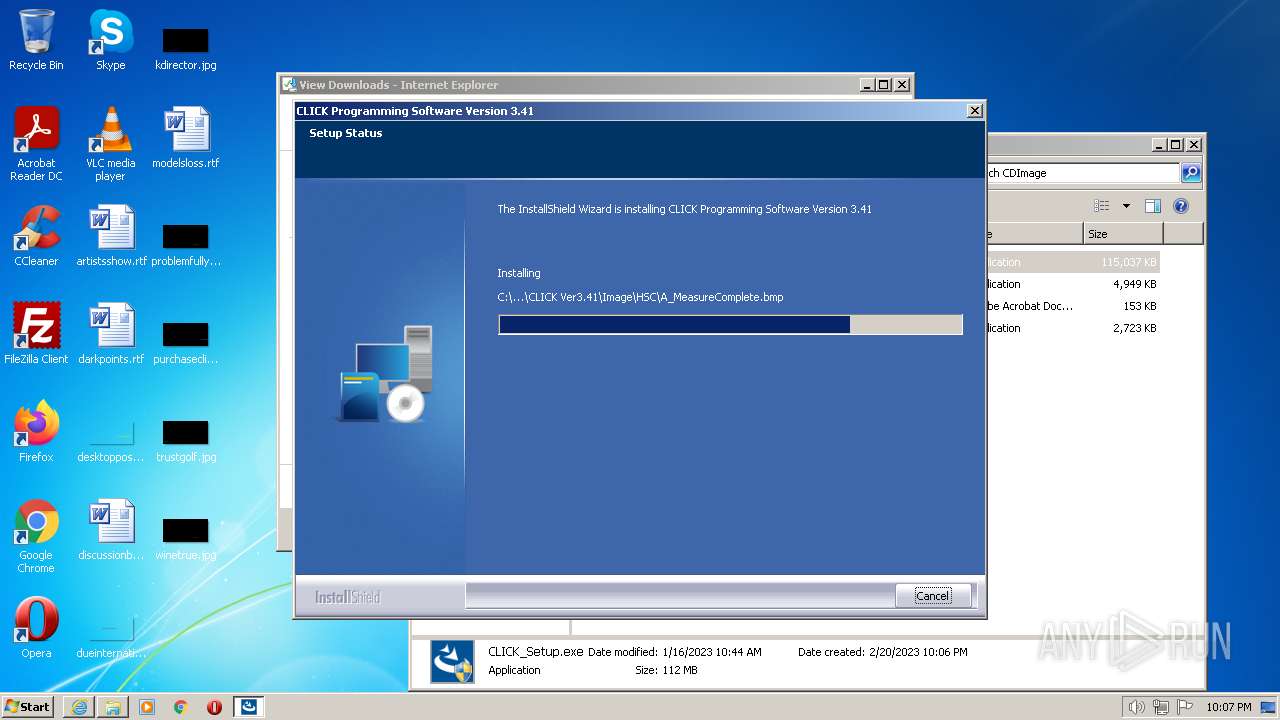Select the 153 KB Acrobat document row
Image resolution: width=1280 pixels, height=720 pixels.
tap(1073, 306)
